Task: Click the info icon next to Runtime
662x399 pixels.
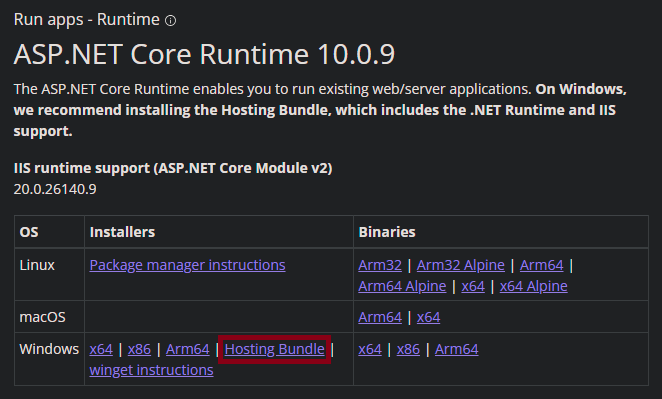Action: coord(170,21)
